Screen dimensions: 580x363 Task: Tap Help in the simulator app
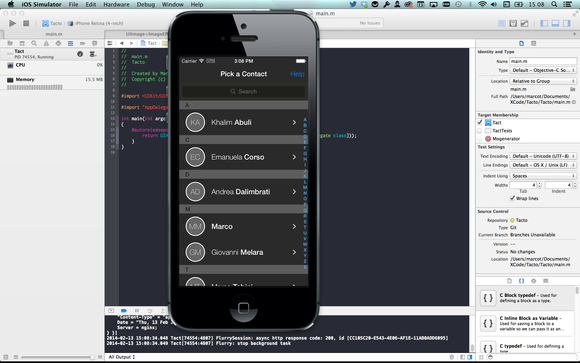(297, 74)
